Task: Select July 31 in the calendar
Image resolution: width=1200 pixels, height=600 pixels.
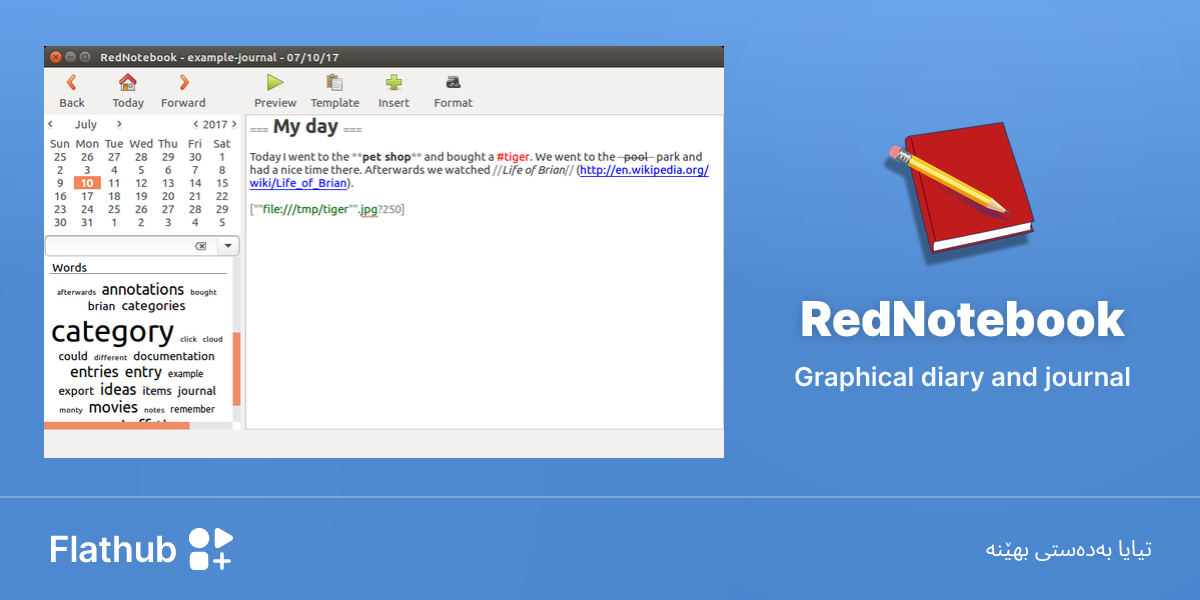Action: pyautogui.click(x=87, y=222)
